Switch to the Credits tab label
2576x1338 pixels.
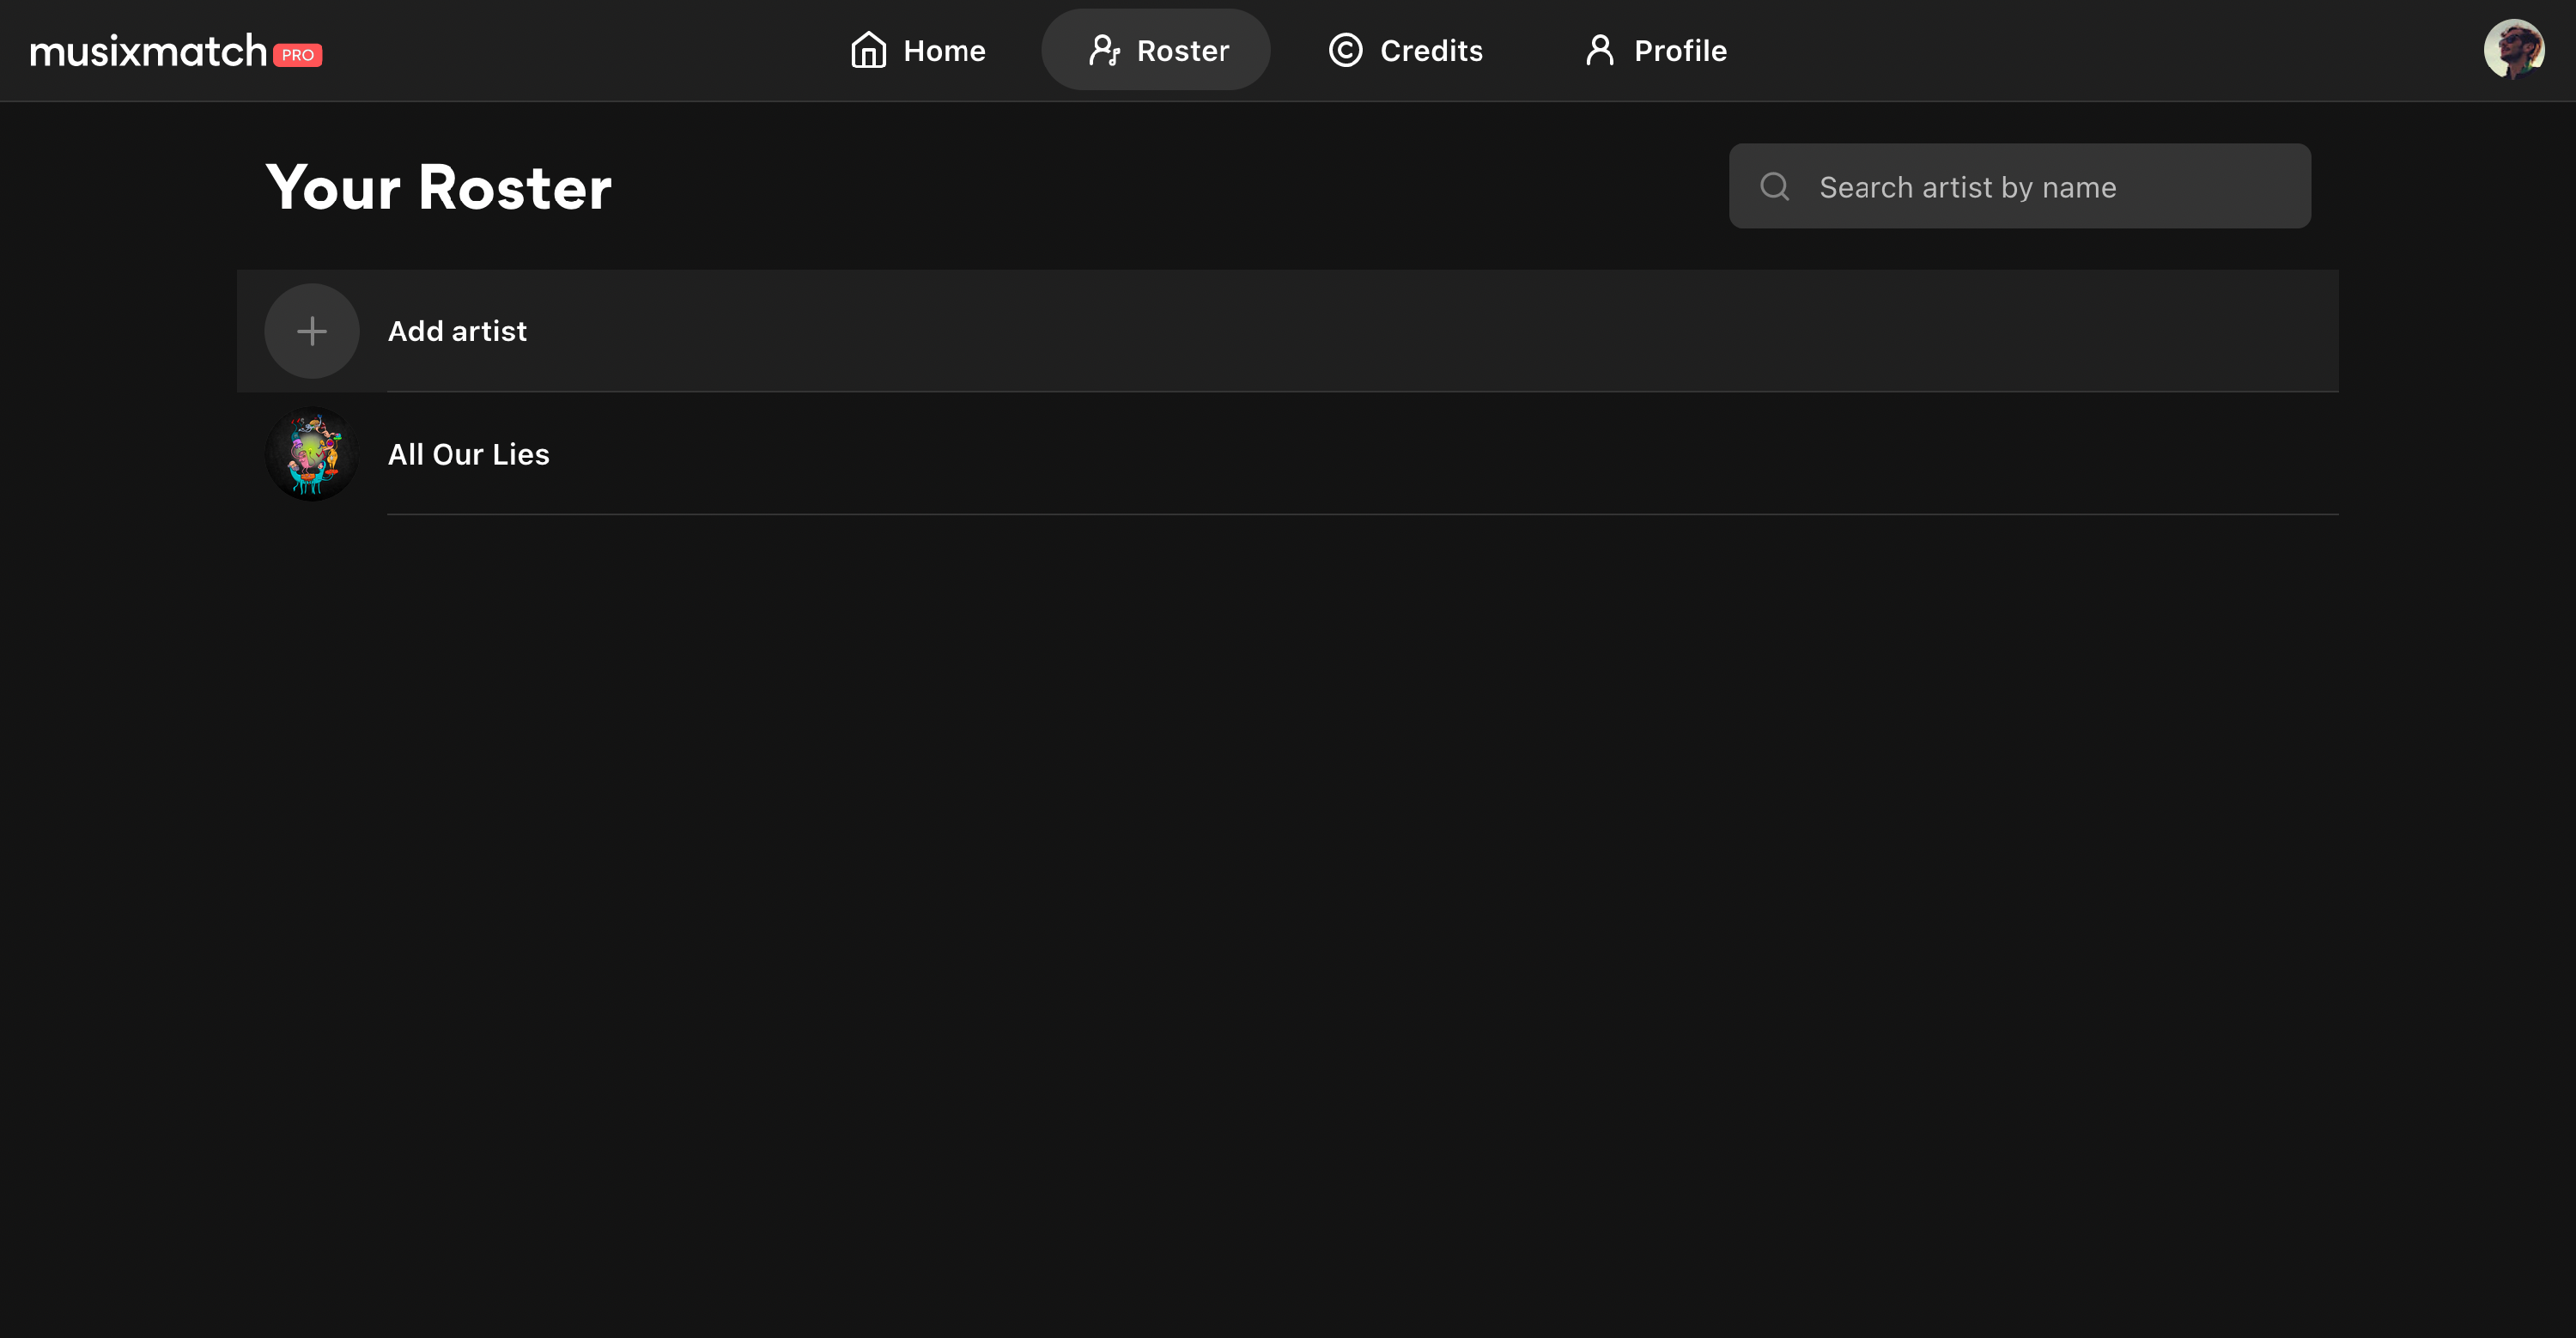pyautogui.click(x=1431, y=51)
